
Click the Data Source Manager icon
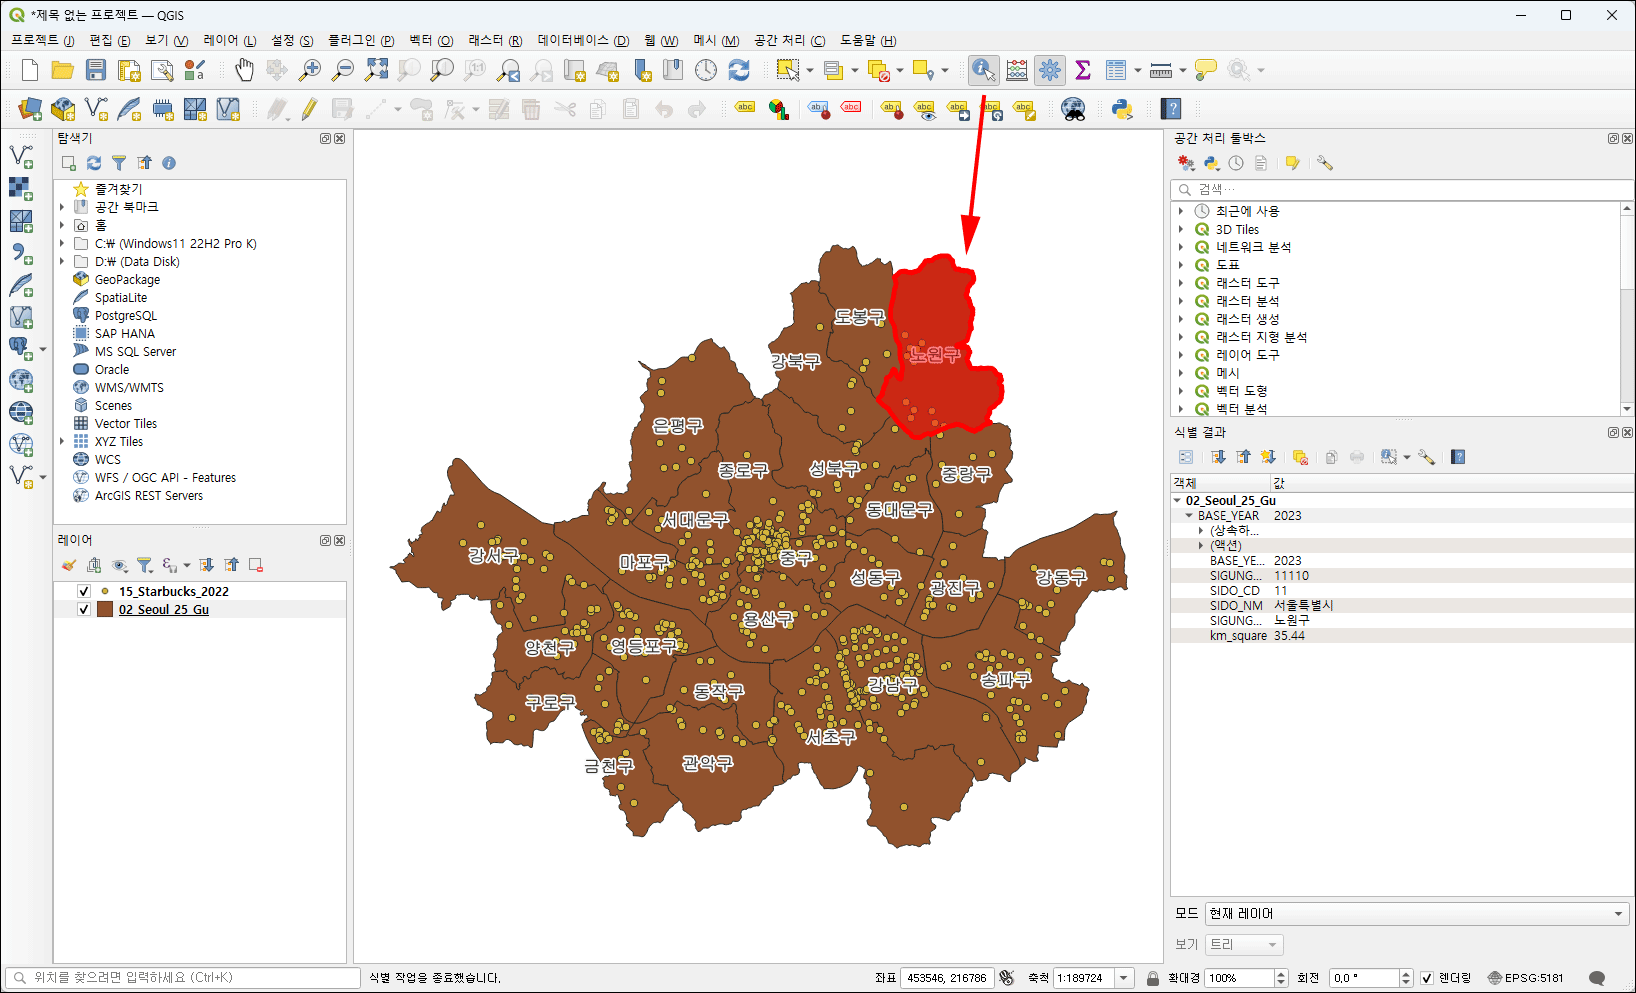pos(30,109)
